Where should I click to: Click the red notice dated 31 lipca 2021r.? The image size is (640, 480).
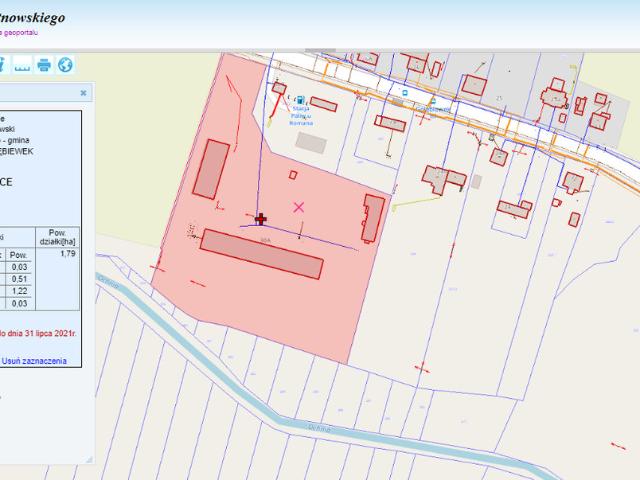pyautogui.click(x=42, y=331)
